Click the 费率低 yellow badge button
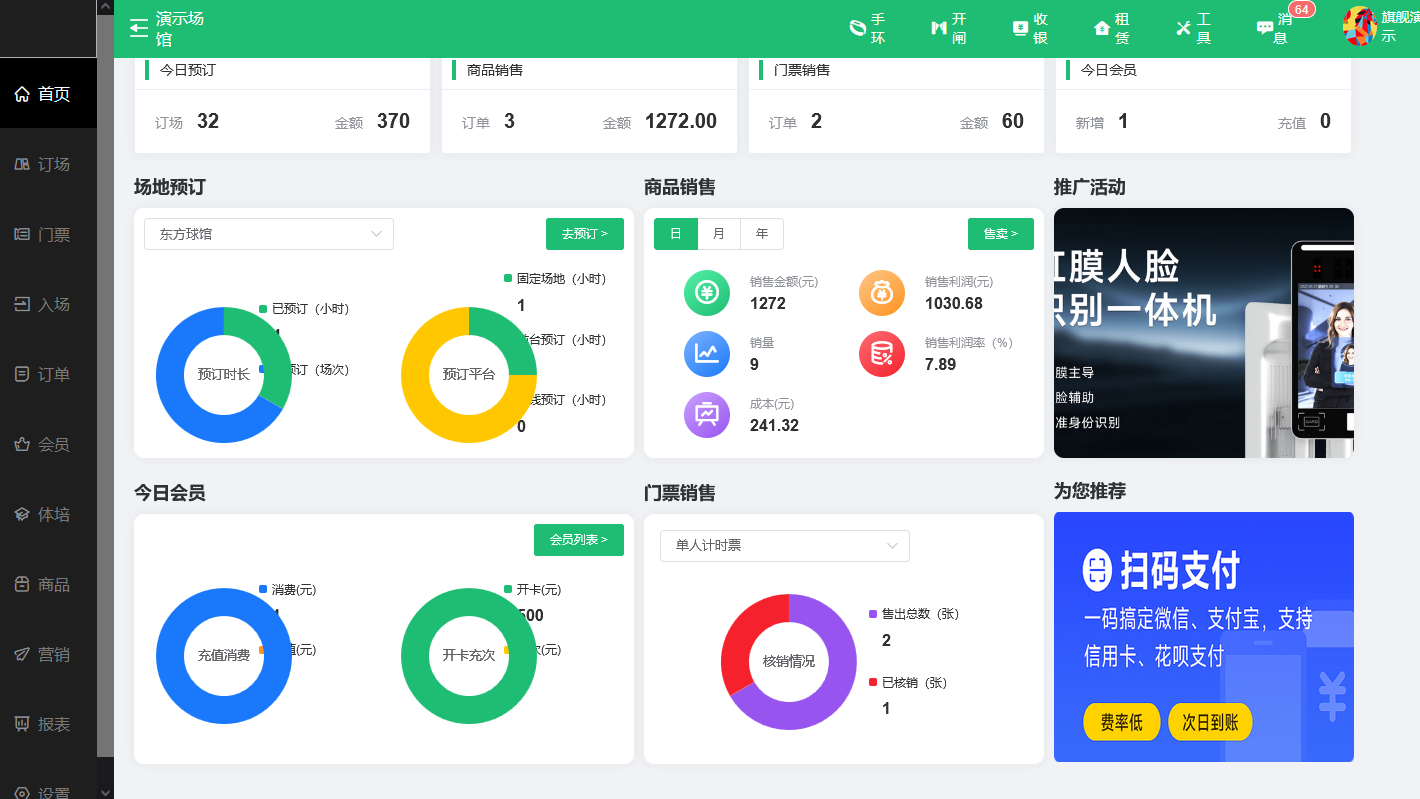Image resolution: width=1420 pixels, height=799 pixels. 1121,721
